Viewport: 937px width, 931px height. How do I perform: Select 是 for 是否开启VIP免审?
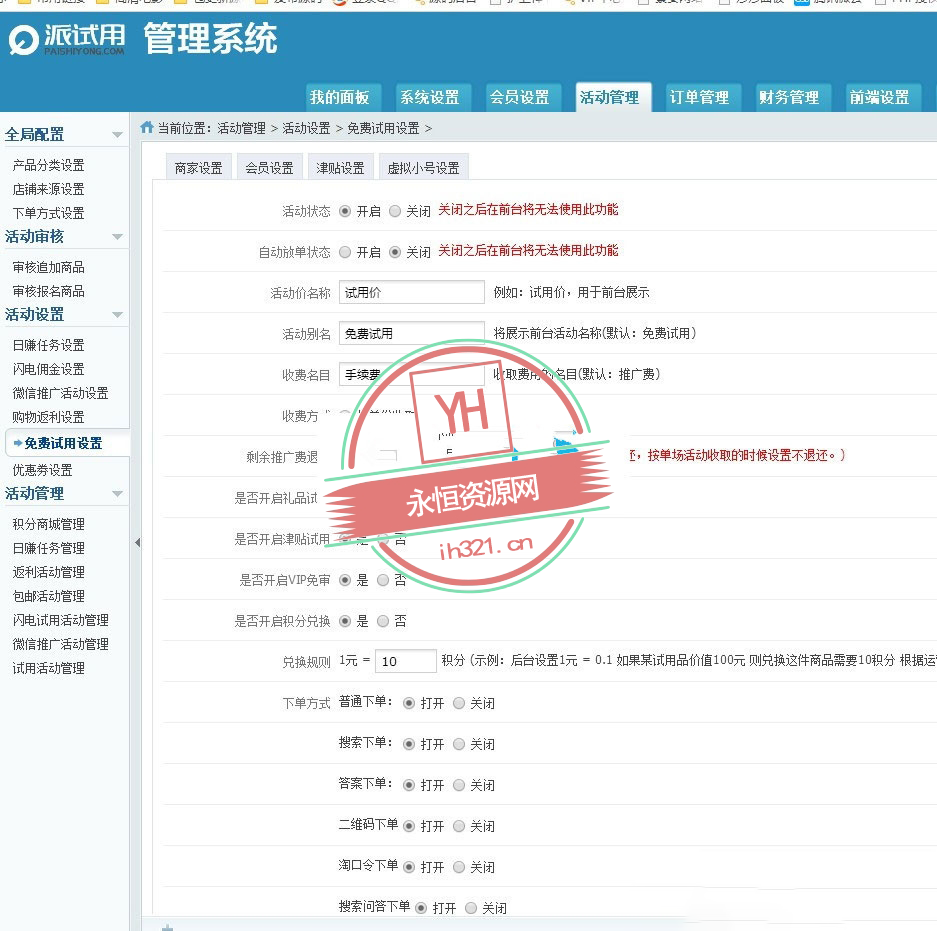tap(345, 580)
